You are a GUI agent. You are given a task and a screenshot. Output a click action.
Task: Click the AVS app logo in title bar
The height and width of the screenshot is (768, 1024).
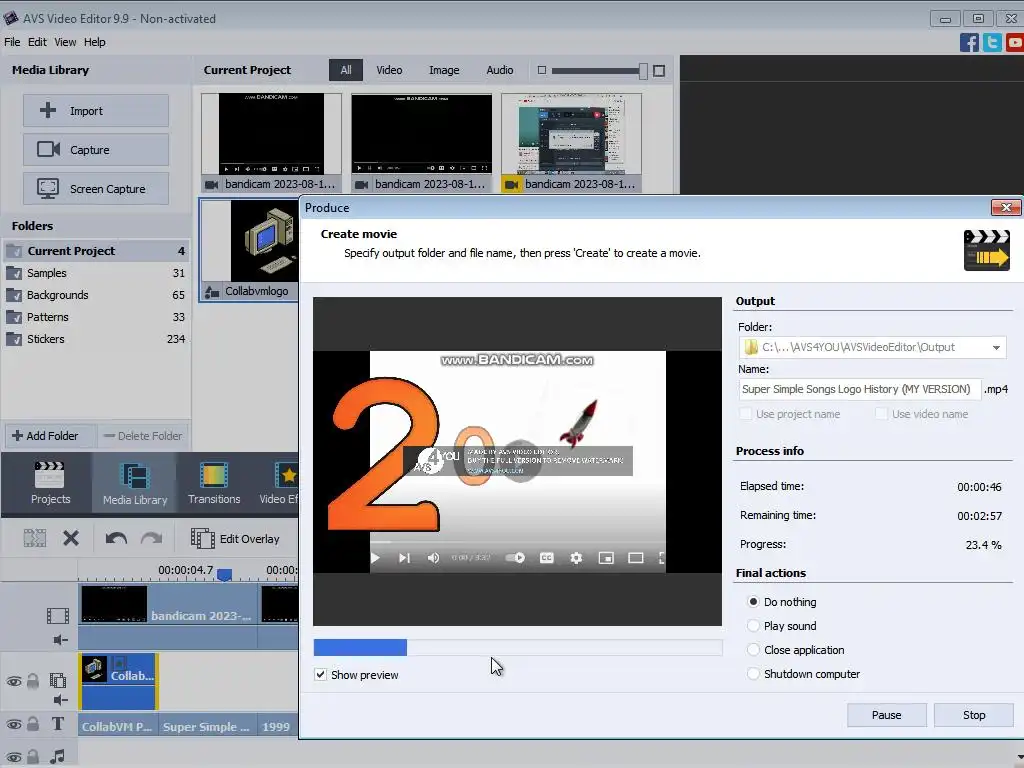[x=10, y=18]
